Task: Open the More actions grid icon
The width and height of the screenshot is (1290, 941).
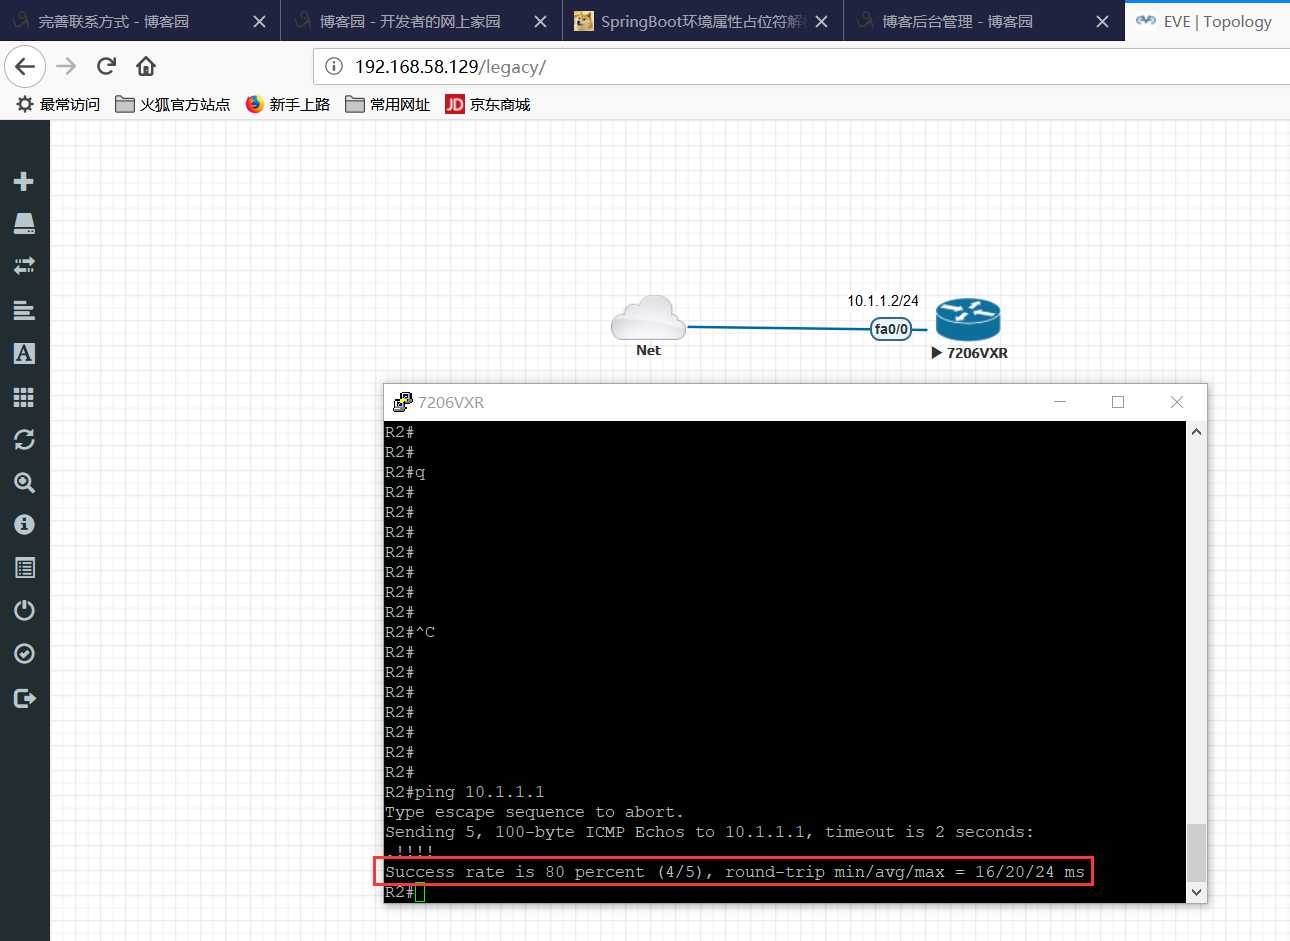Action: click(24, 397)
